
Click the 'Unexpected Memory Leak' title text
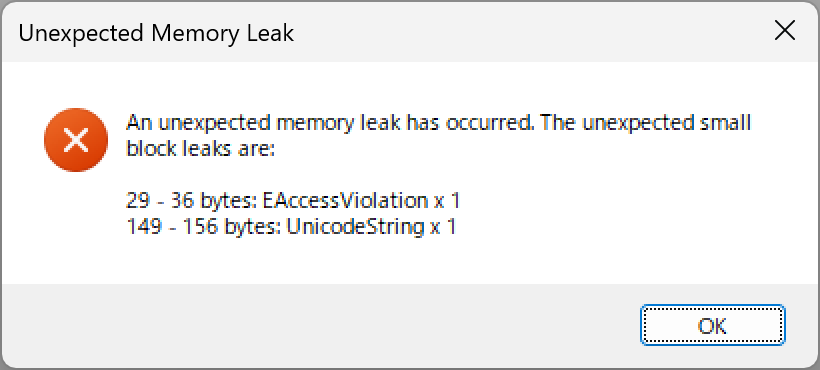point(156,33)
